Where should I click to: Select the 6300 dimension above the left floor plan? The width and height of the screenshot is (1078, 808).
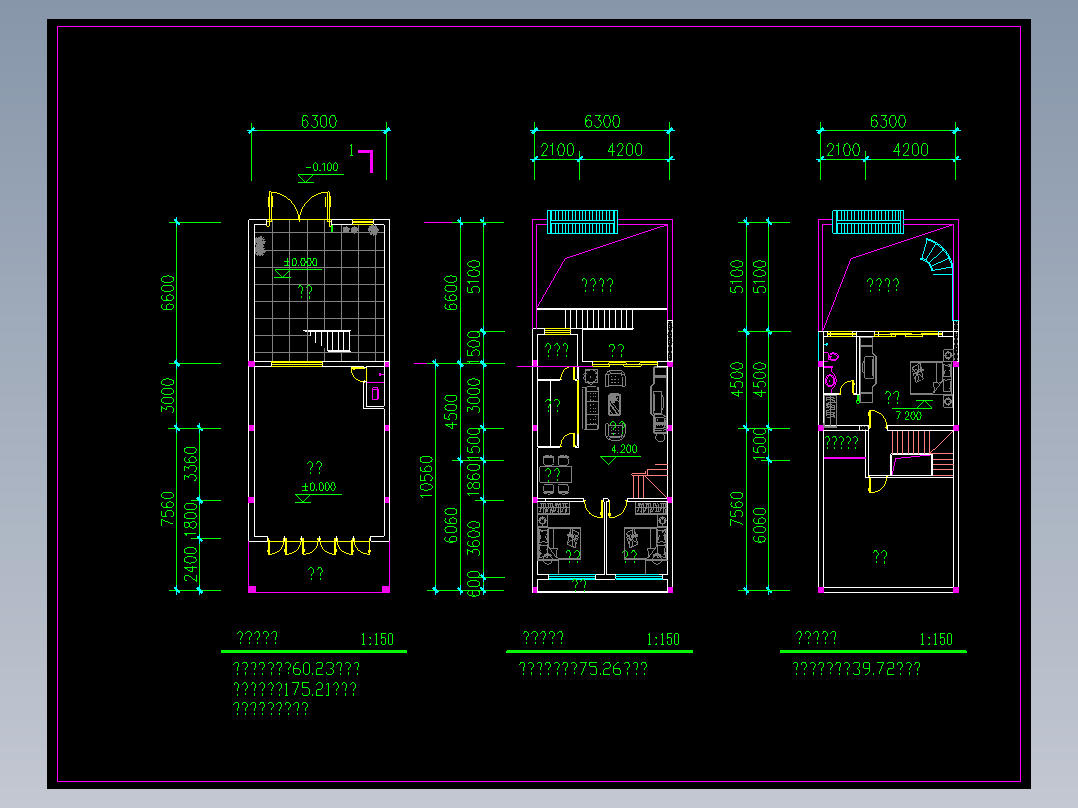pos(319,122)
